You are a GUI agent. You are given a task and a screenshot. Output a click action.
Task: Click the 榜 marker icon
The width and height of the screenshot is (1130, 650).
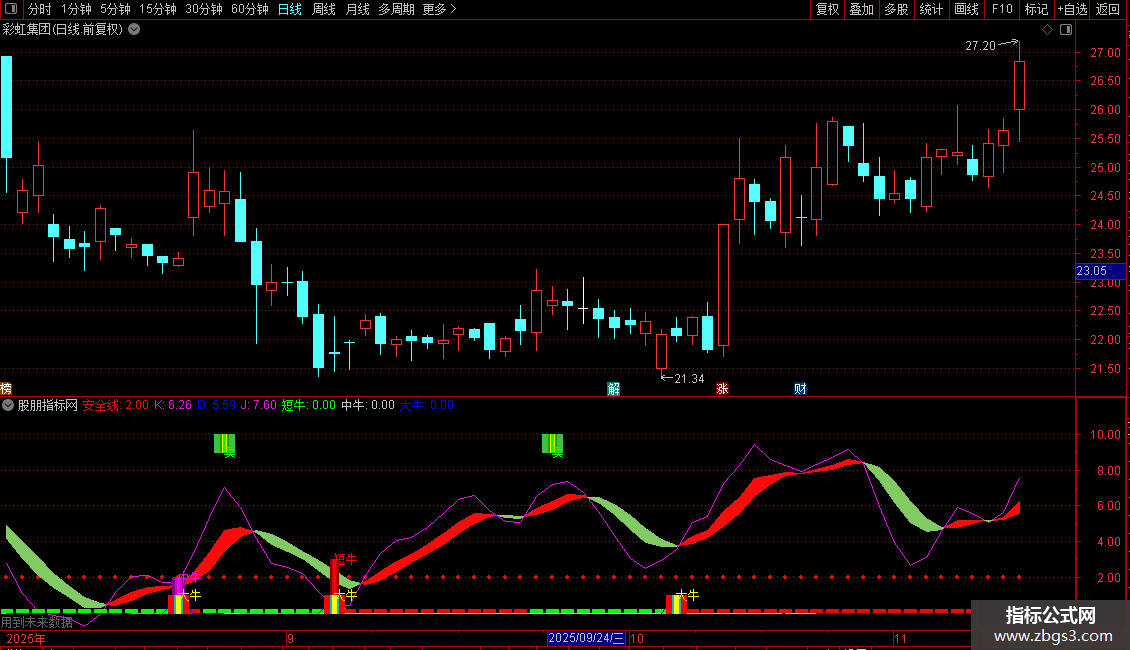[x=6, y=389]
